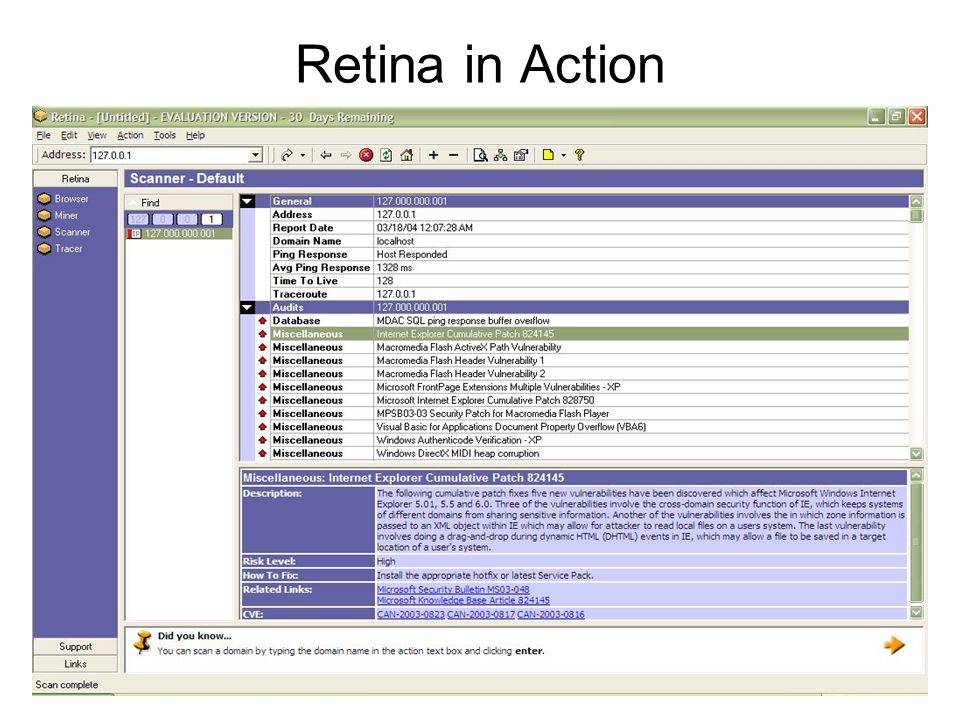Click the red Stop scan icon
This screenshot has width=960, height=720.
366,155
